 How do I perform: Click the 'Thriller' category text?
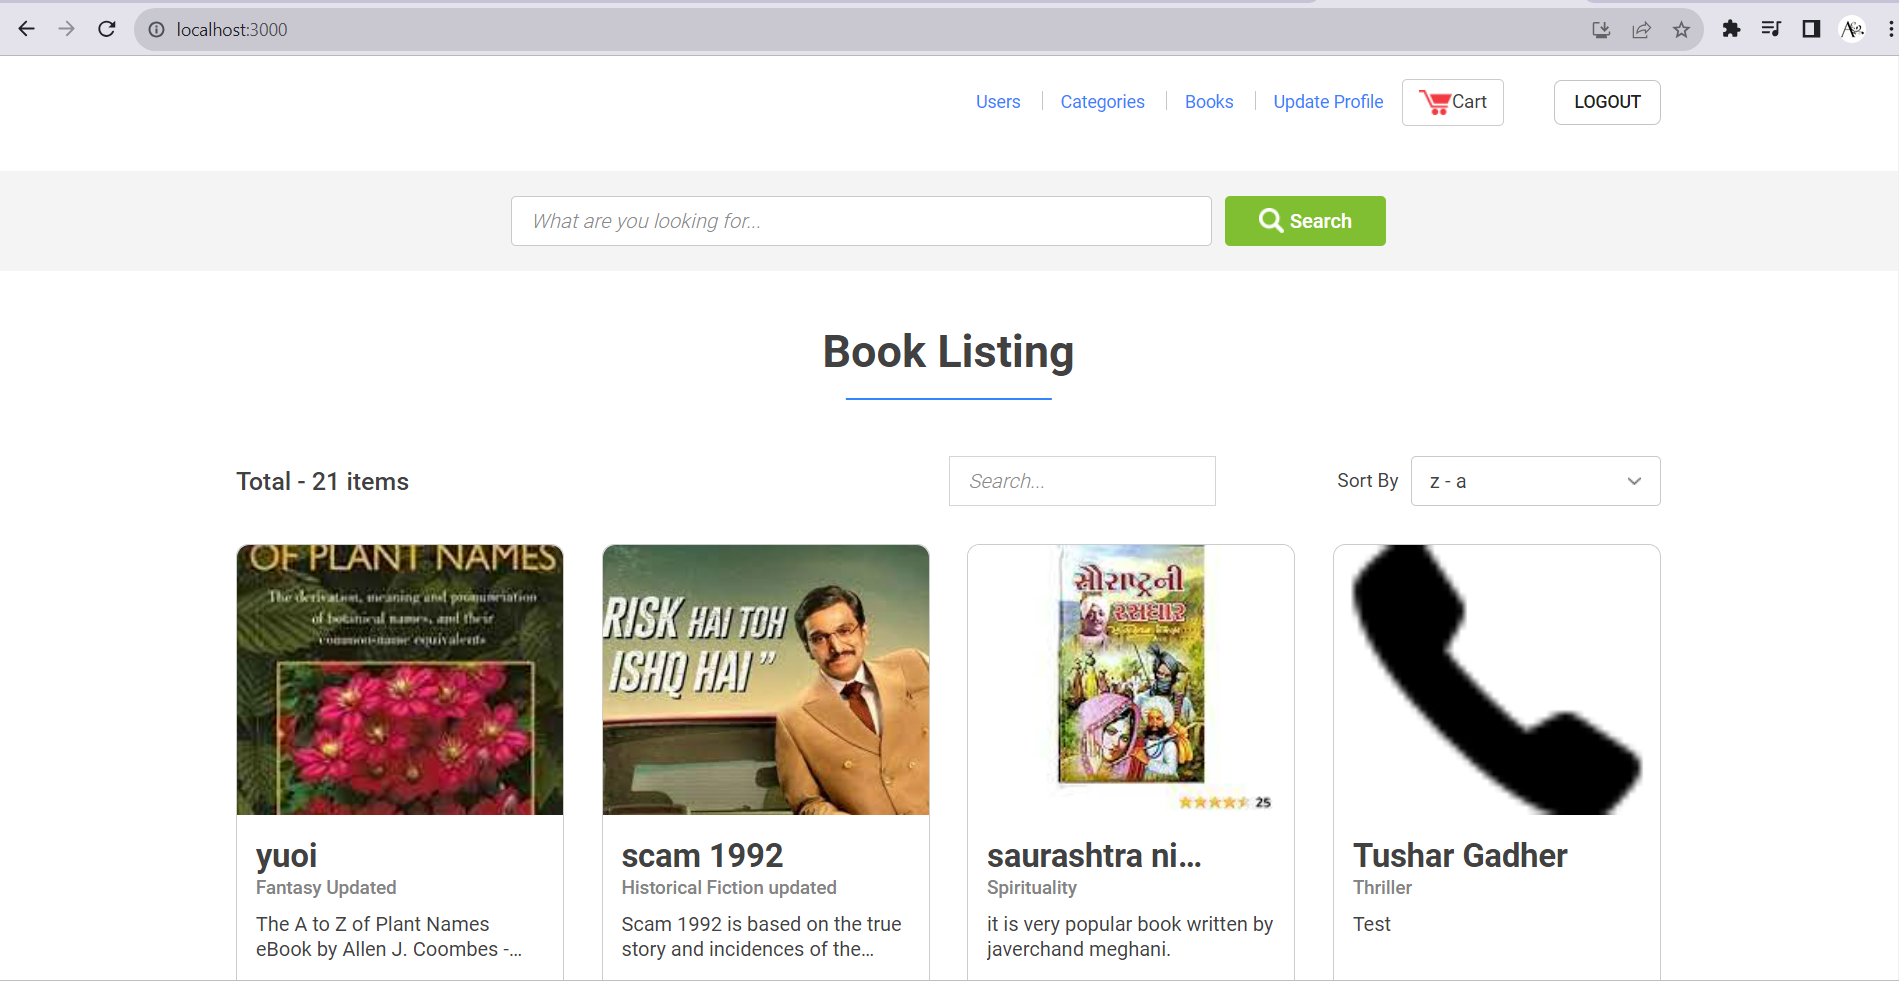[x=1382, y=888]
